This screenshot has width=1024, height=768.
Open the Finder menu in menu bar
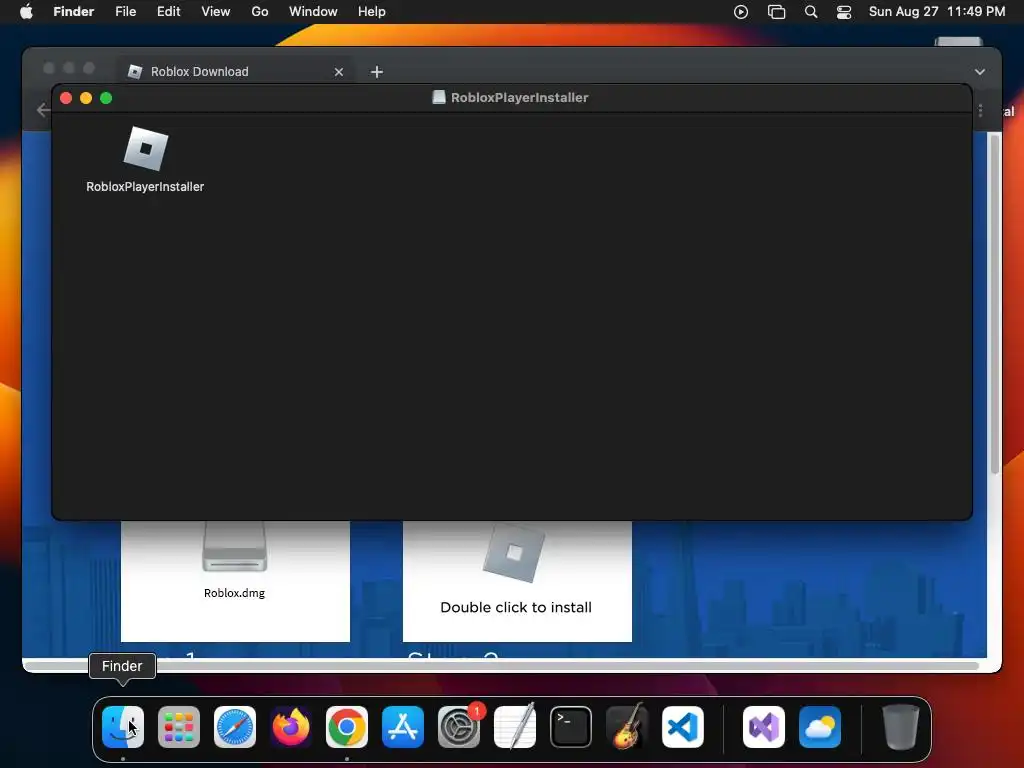tap(74, 12)
